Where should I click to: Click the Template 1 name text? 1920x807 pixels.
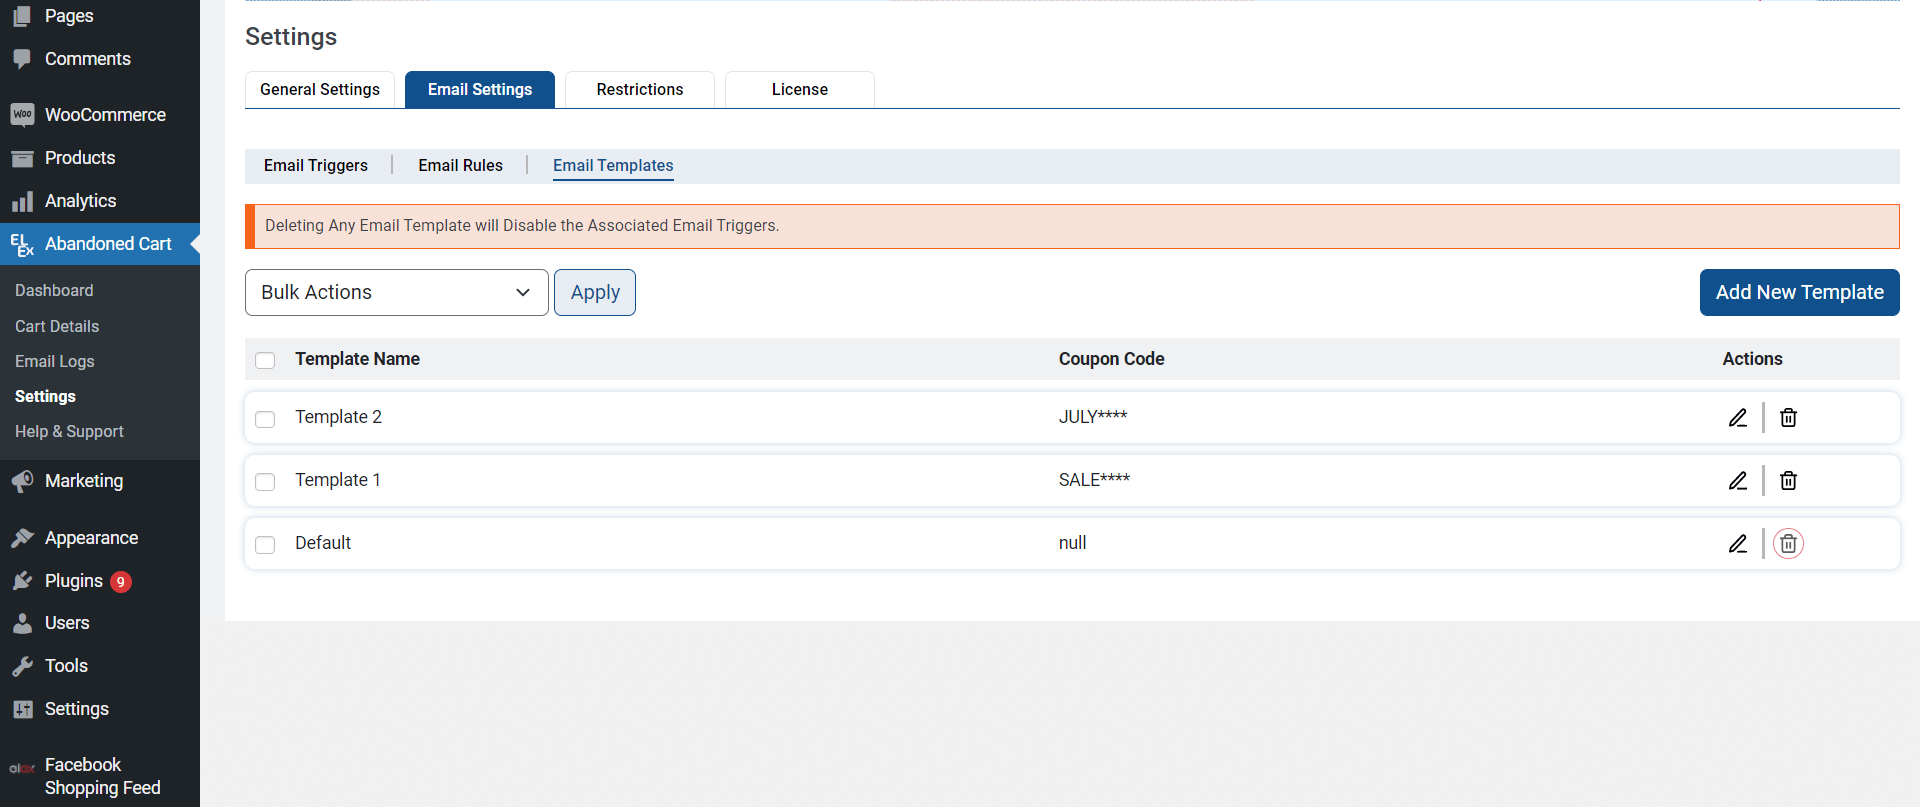338,480
